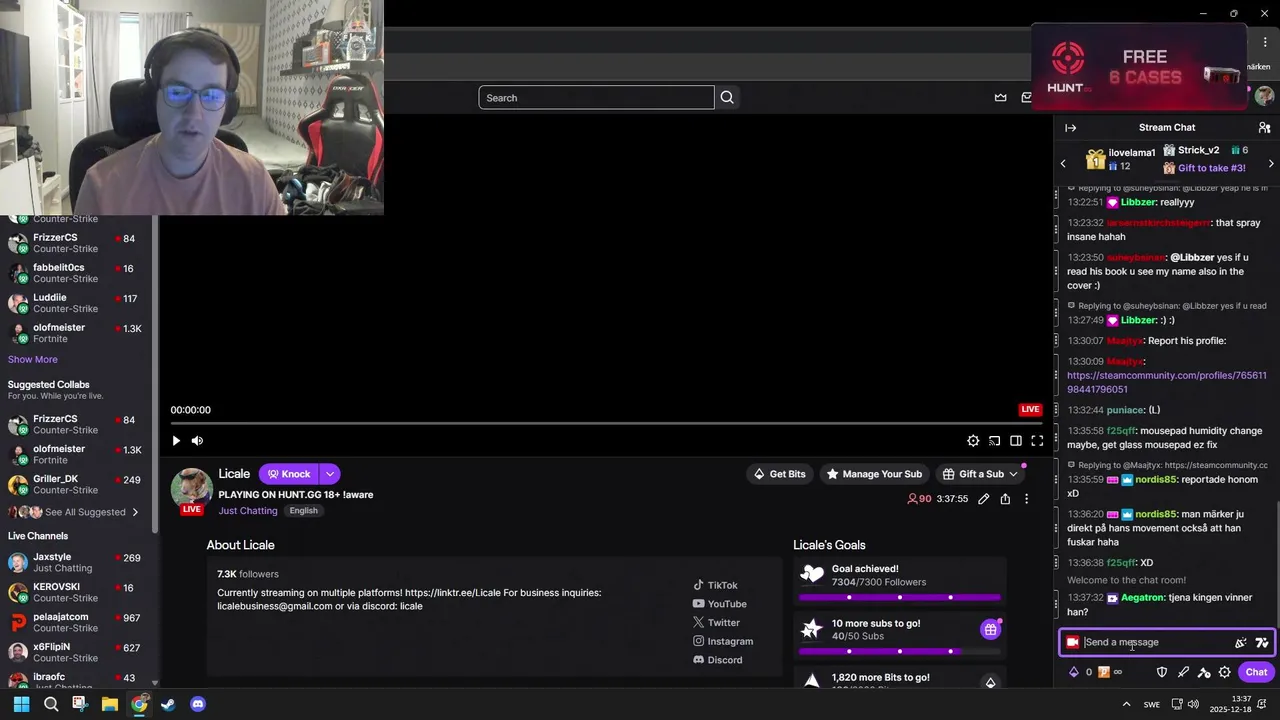Click the sword moderator tools icon
This screenshot has width=1280, height=720.
coord(1183,672)
